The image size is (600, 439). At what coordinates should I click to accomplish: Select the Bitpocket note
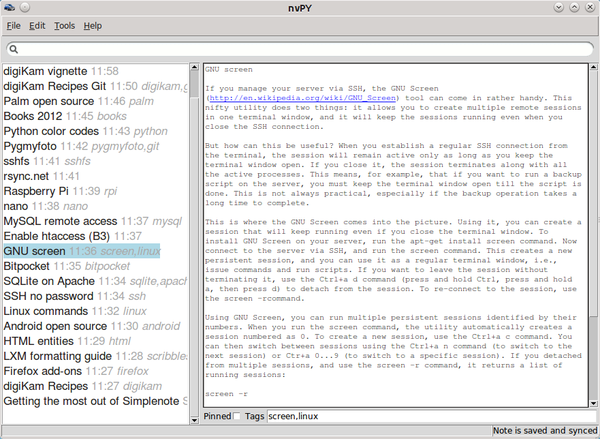pyautogui.click(x=96, y=266)
